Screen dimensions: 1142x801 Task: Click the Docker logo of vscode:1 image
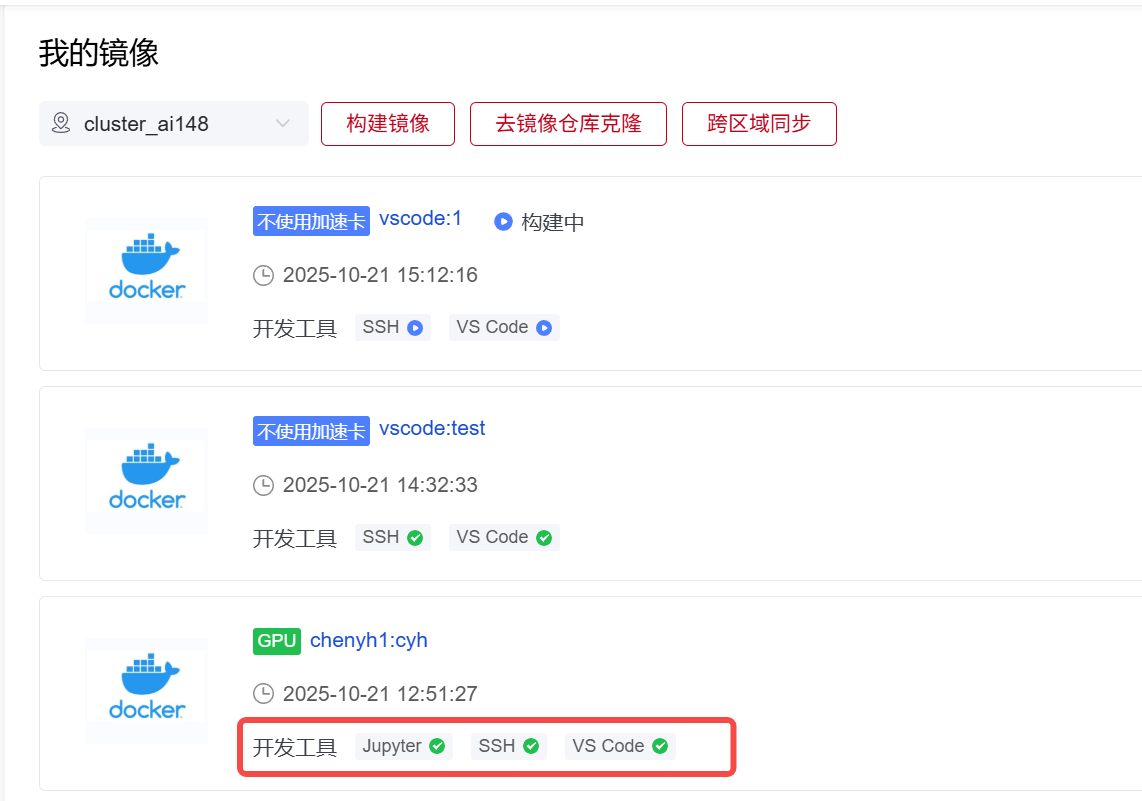146,270
